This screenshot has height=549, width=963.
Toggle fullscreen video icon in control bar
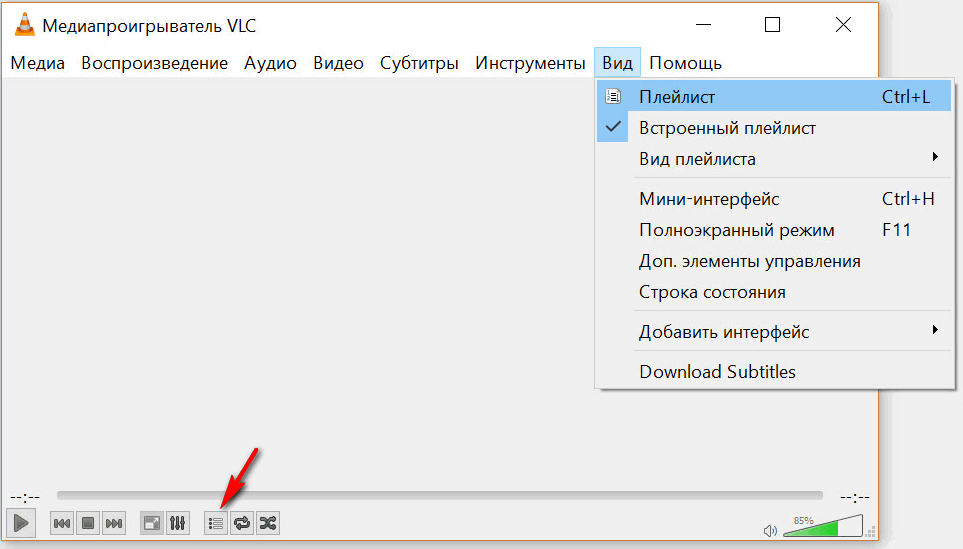pyautogui.click(x=152, y=523)
